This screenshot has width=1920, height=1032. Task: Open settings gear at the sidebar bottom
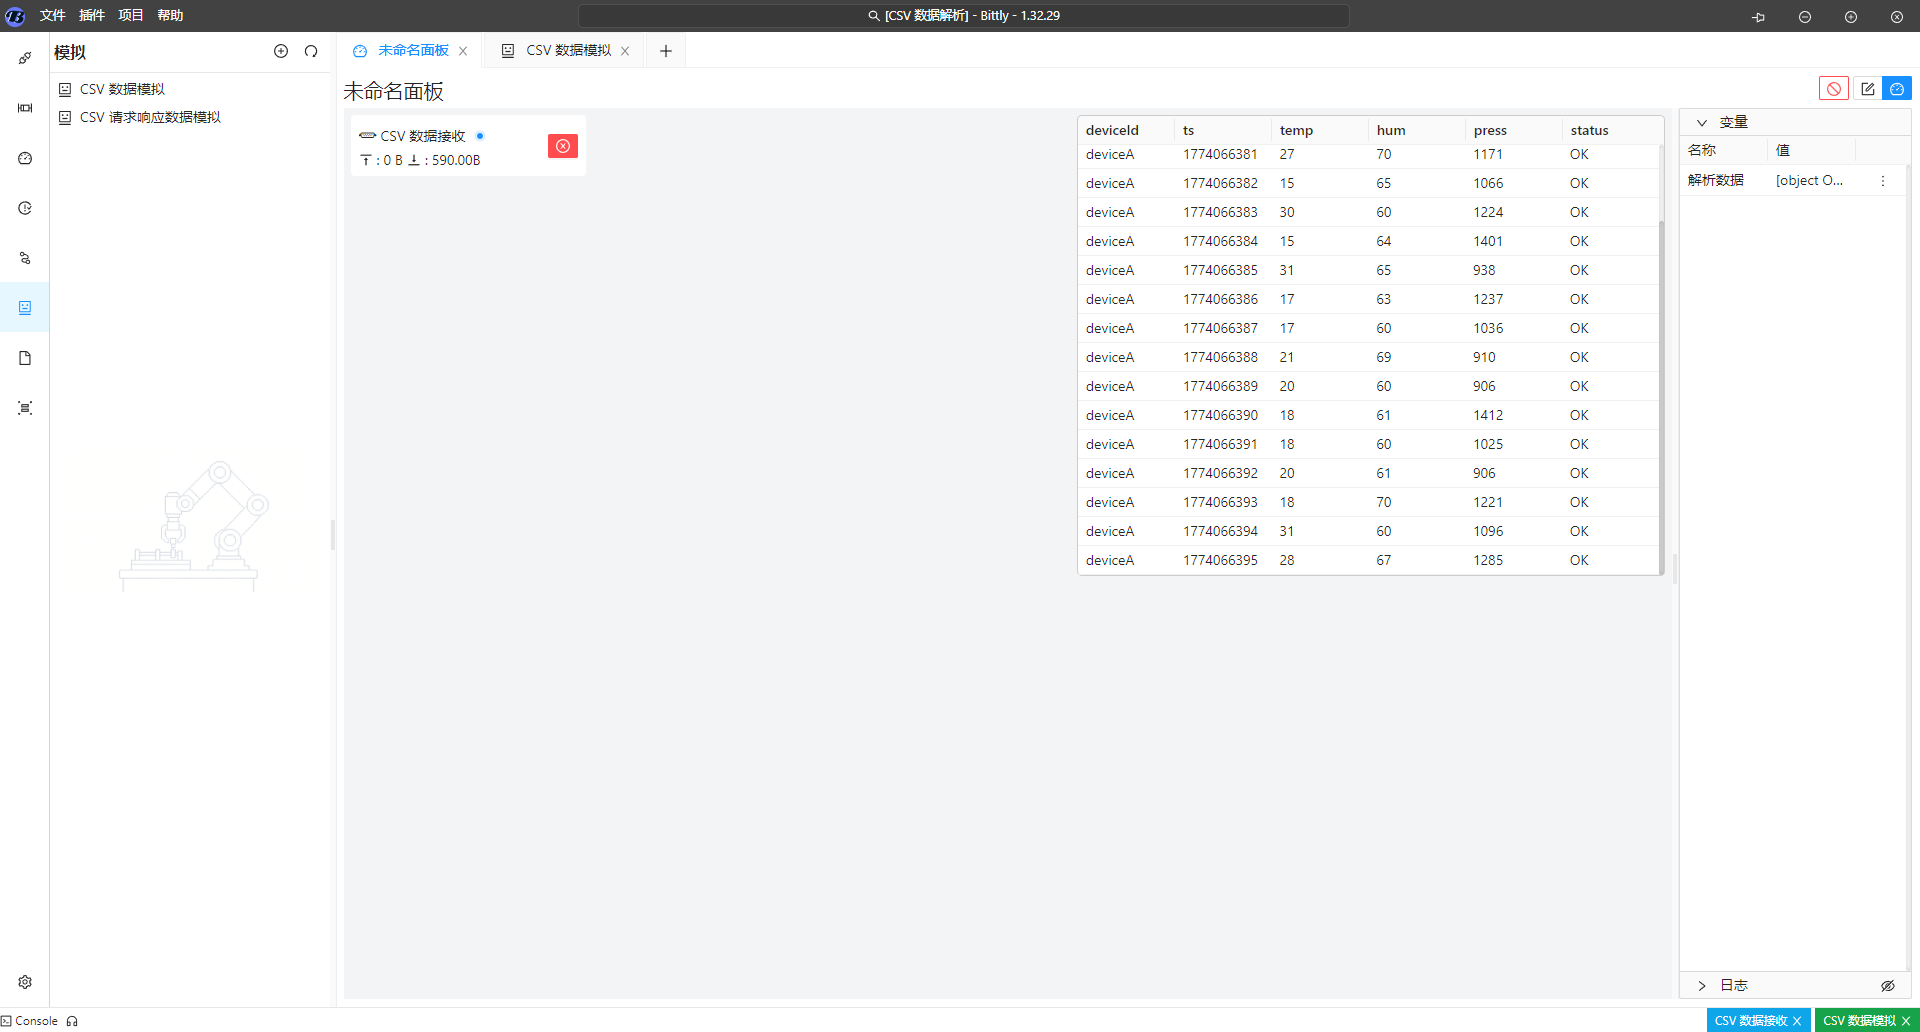pos(25,982)
